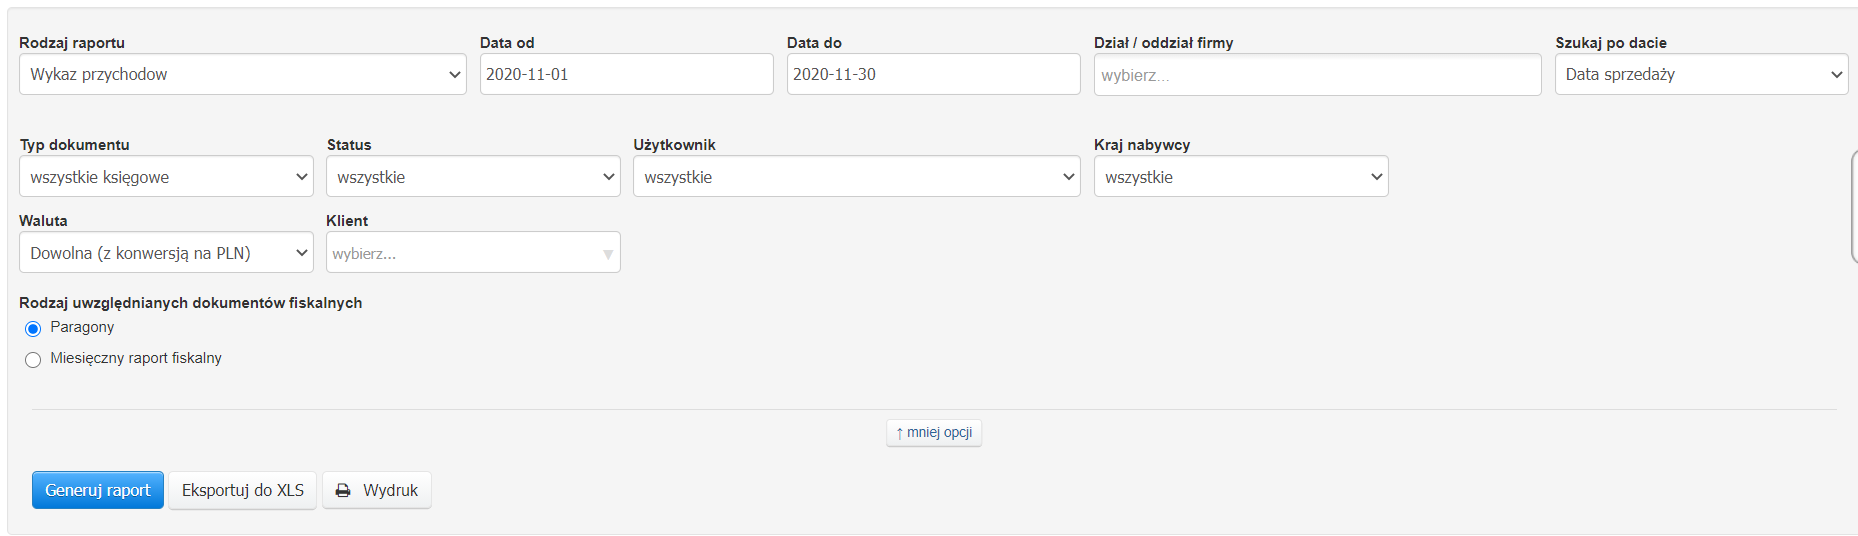Viewport: 1858px width, 536px height.
Task: Open the Typ dokumentu dropdown
Action: coord(166,177)
